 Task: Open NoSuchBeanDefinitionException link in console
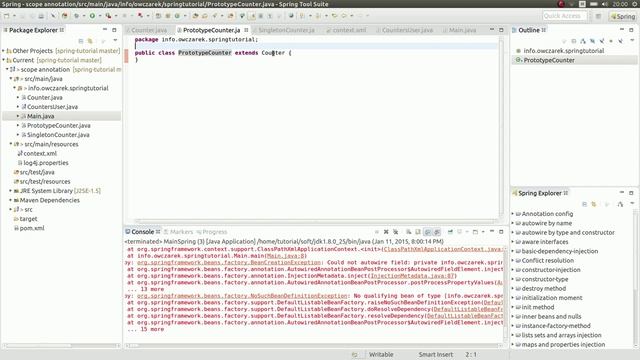(x=242, y=296)
